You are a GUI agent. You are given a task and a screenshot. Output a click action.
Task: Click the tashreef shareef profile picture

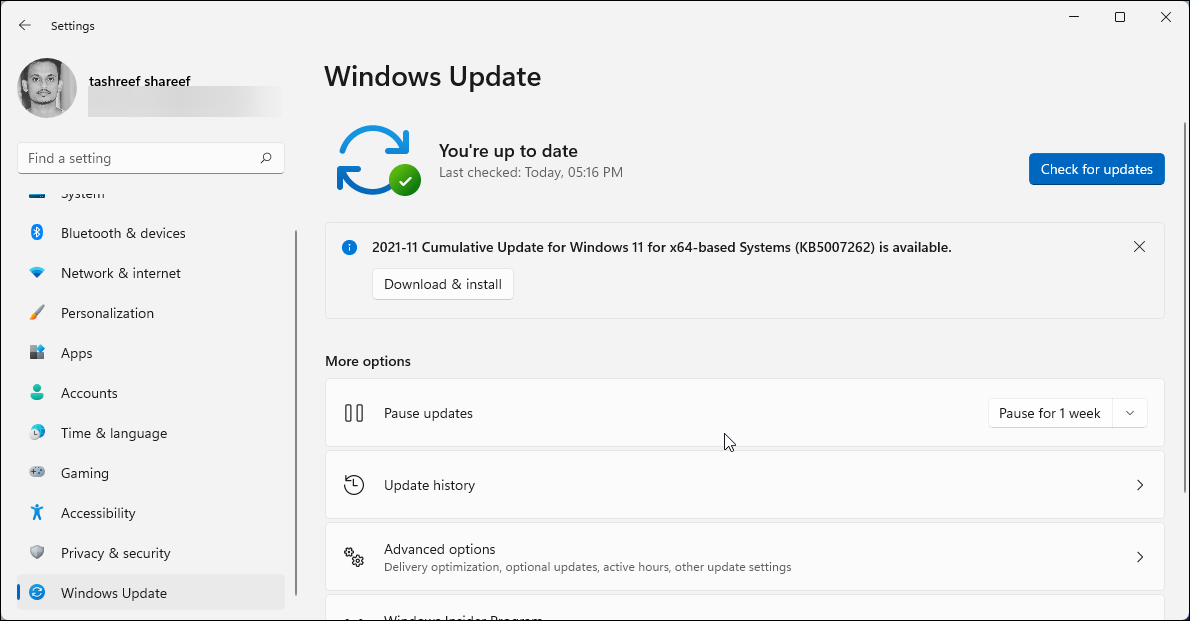tap(47, 88)
